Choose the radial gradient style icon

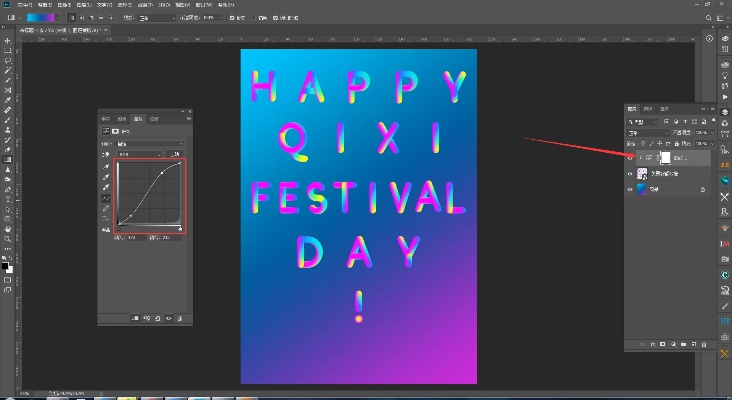pyautogui.click(x=82, y=18)
